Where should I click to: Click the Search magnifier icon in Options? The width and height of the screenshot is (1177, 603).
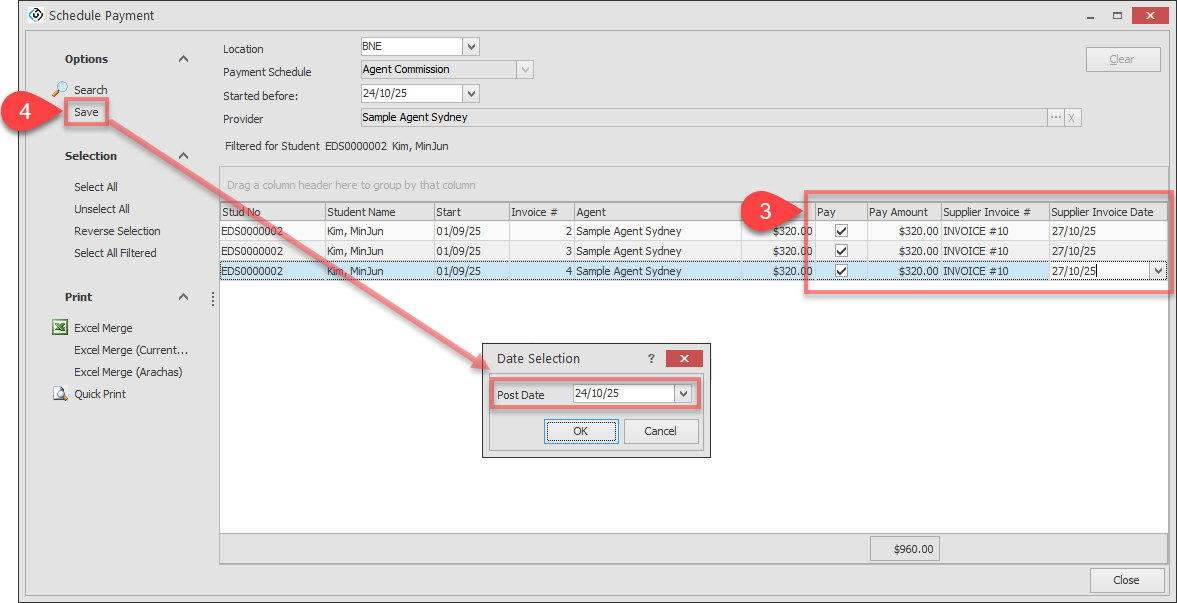coord(60,89)
